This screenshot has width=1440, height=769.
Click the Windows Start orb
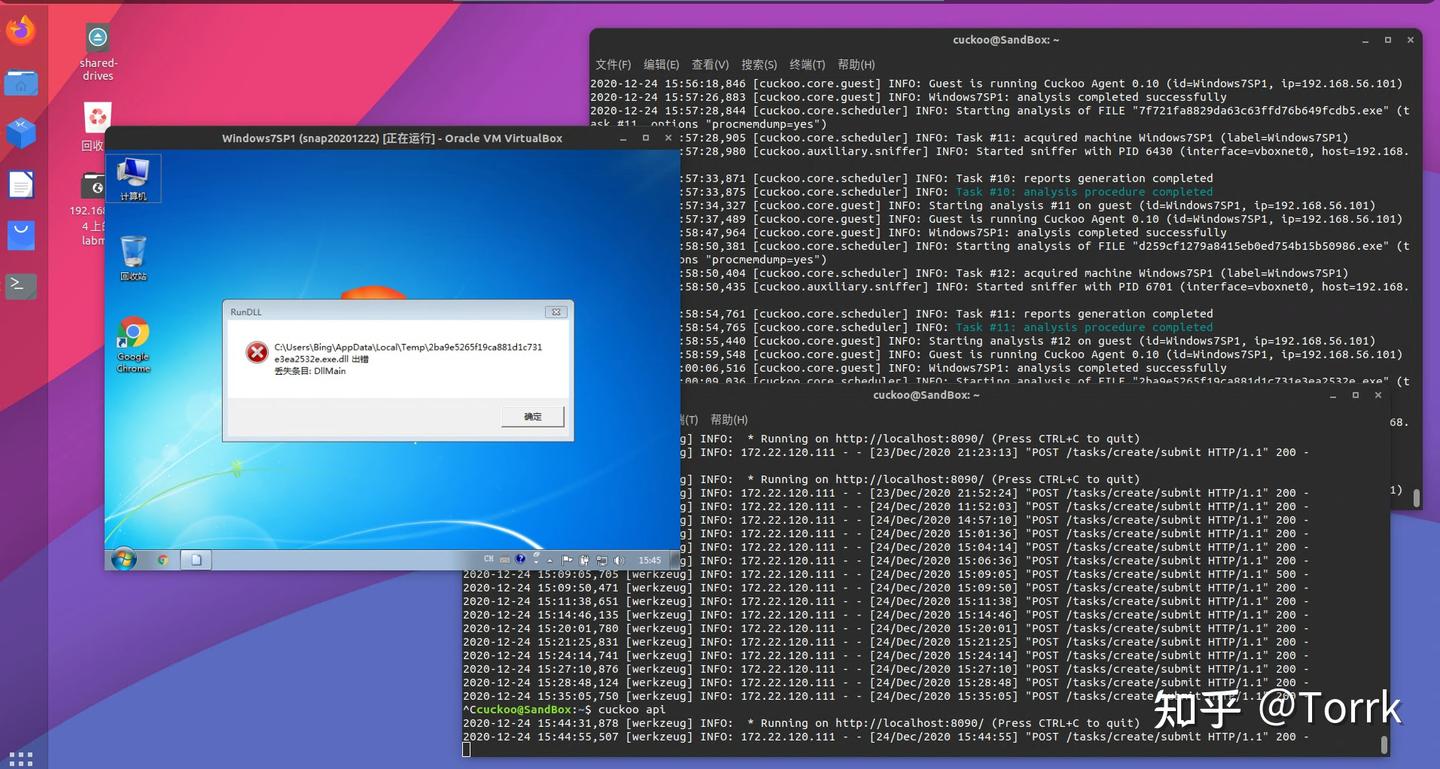[x=123, y=559]
